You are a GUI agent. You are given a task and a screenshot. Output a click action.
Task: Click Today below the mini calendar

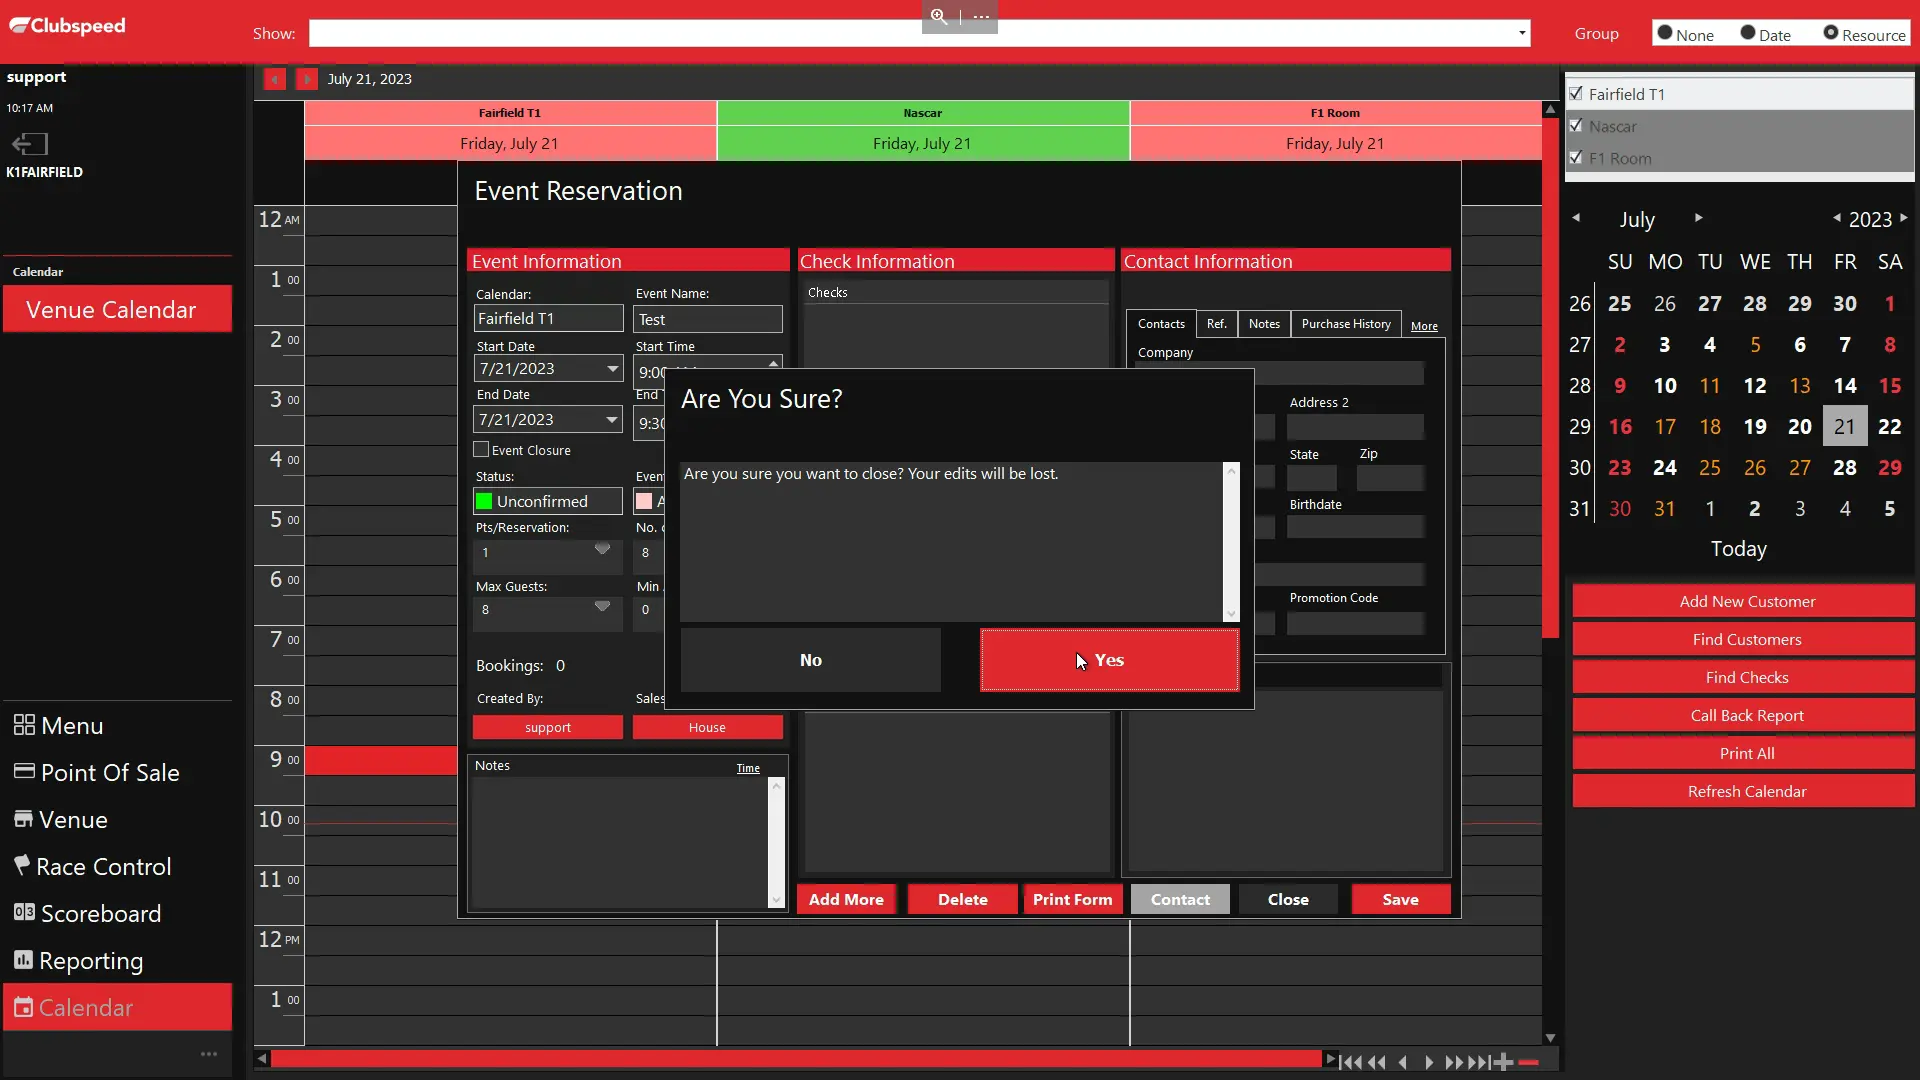point(1738,548)
